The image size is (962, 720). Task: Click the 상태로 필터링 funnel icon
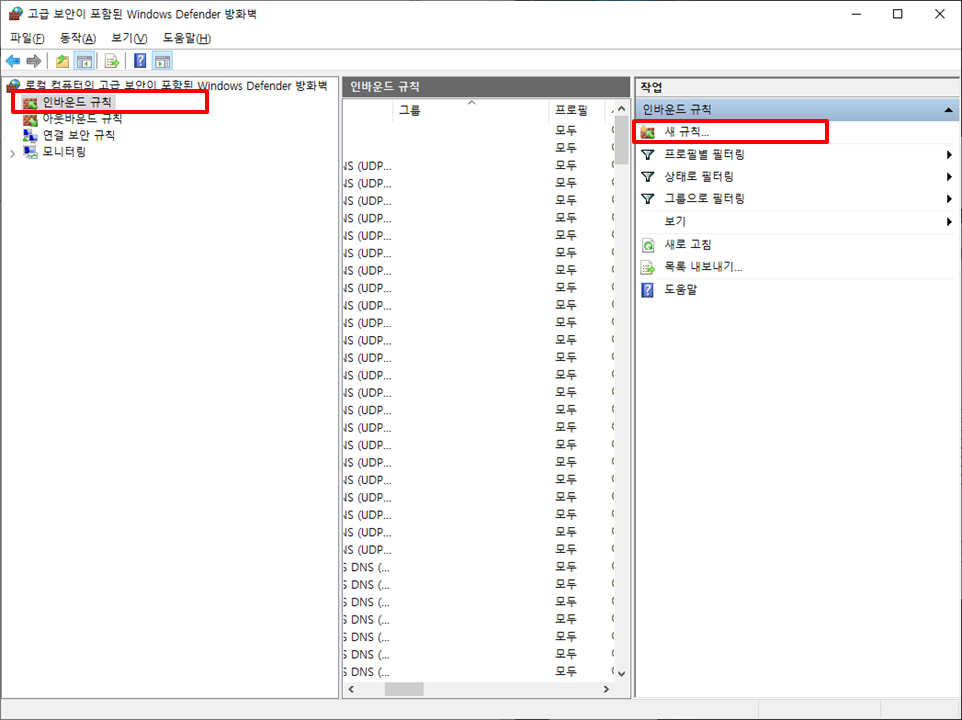[x=648, y=177]
